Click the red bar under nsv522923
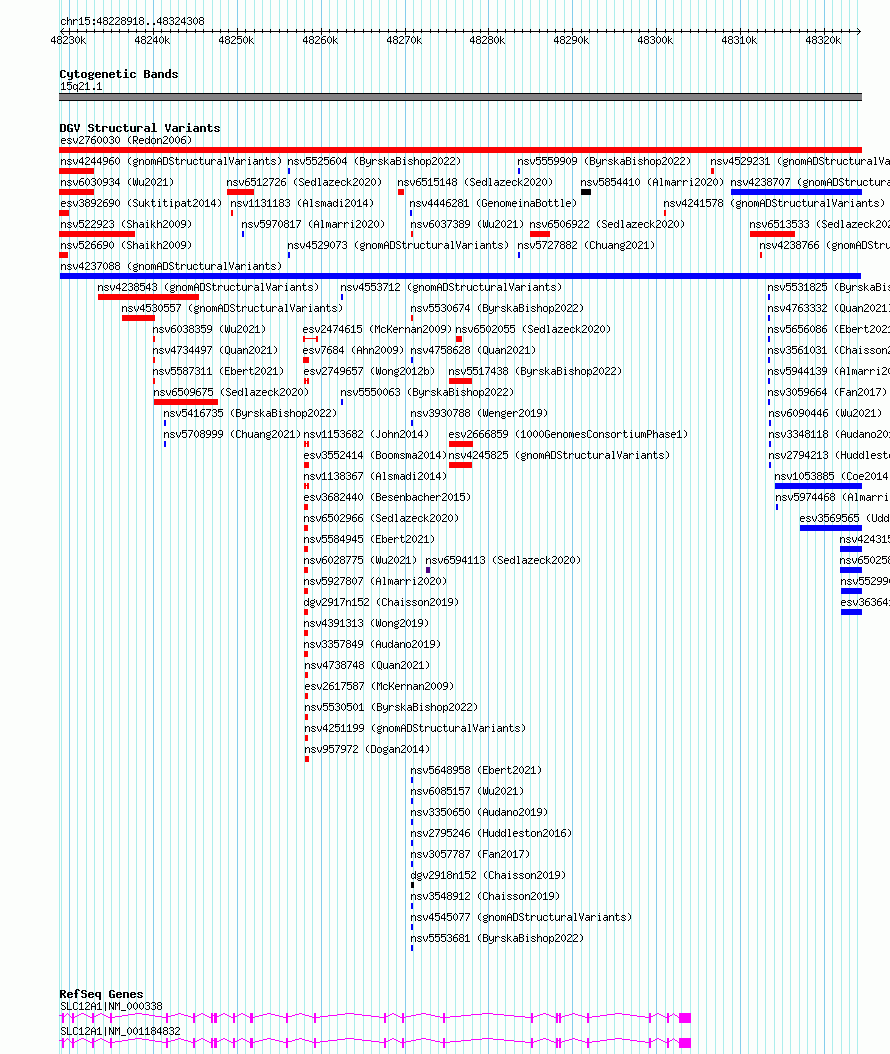The height and width of the screenshot is (1054, 890). click(x=97, y=234)
